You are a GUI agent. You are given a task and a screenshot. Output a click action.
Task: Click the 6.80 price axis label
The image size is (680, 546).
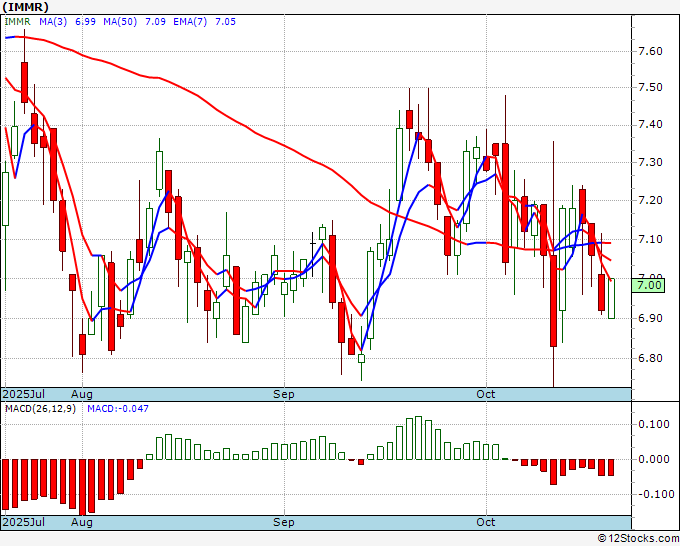tap(651, 358)
